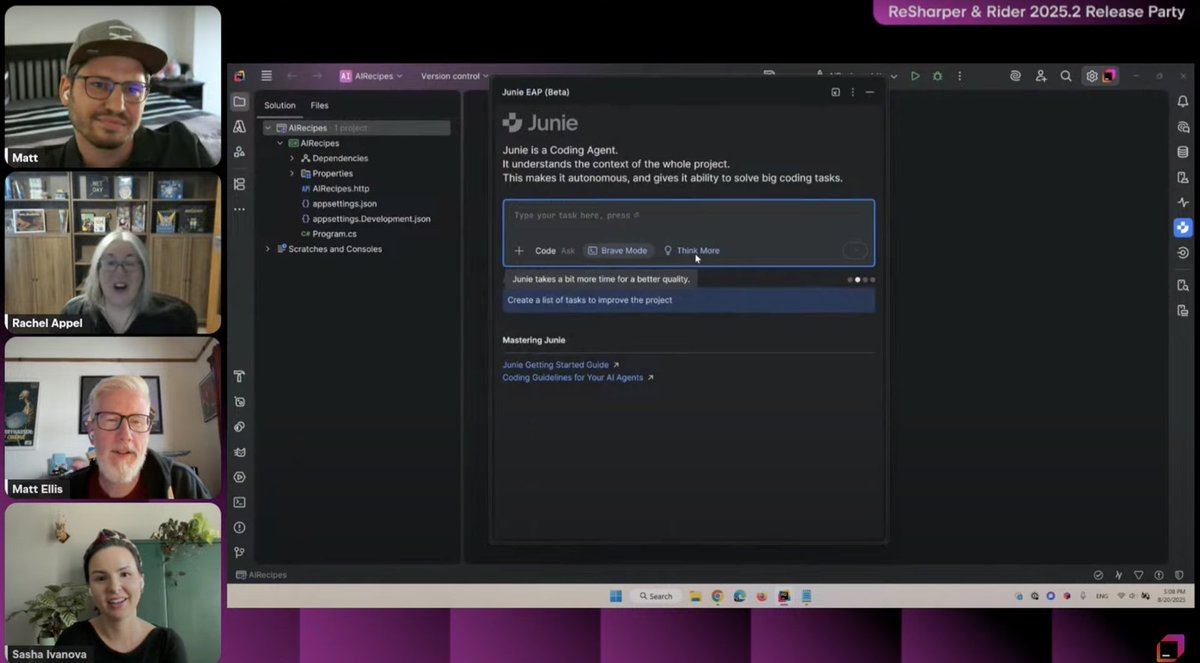Viewport: 1200px width, 663px height.
Task: Open the Database tool window icon
Action: 1183,152
